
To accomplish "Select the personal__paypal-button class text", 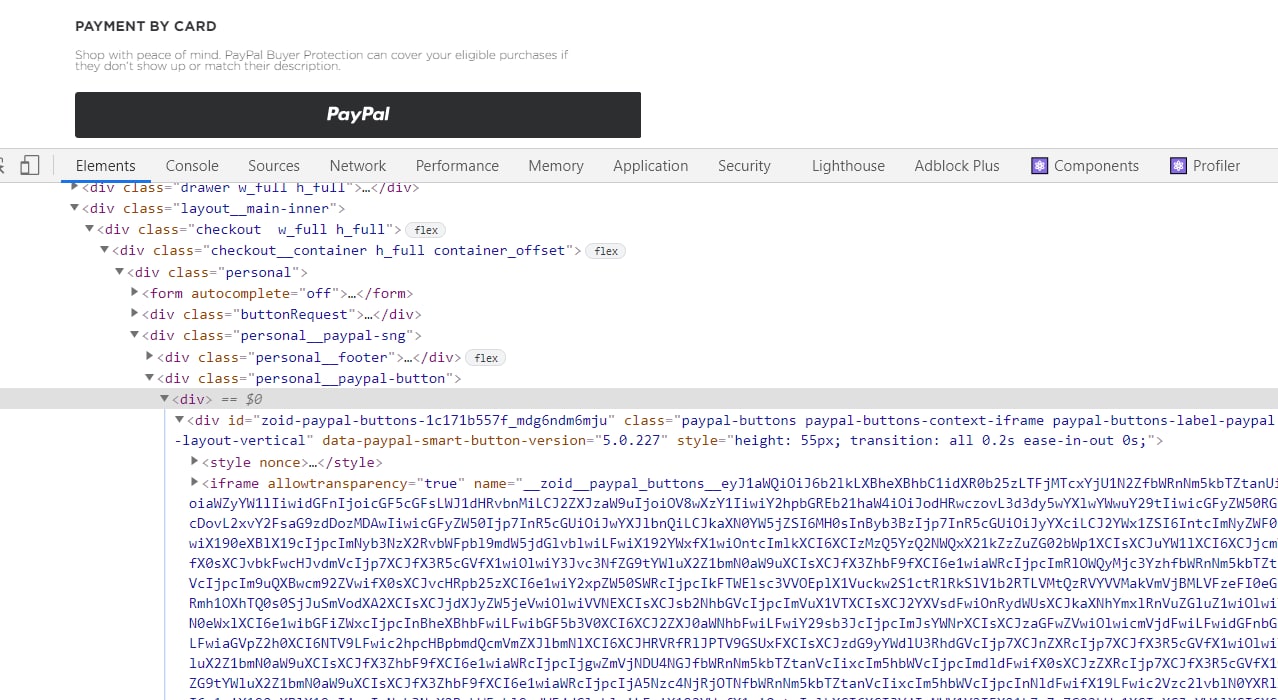I will pyautogui.click(x=350, y=378).
